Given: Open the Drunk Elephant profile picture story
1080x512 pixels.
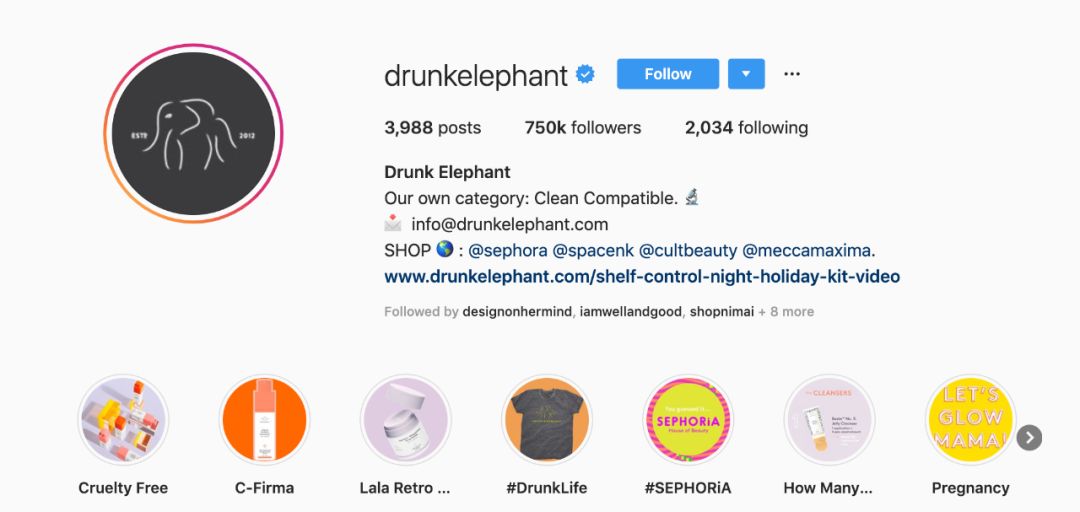Looking at the screenshot, I should coord(193,134).
